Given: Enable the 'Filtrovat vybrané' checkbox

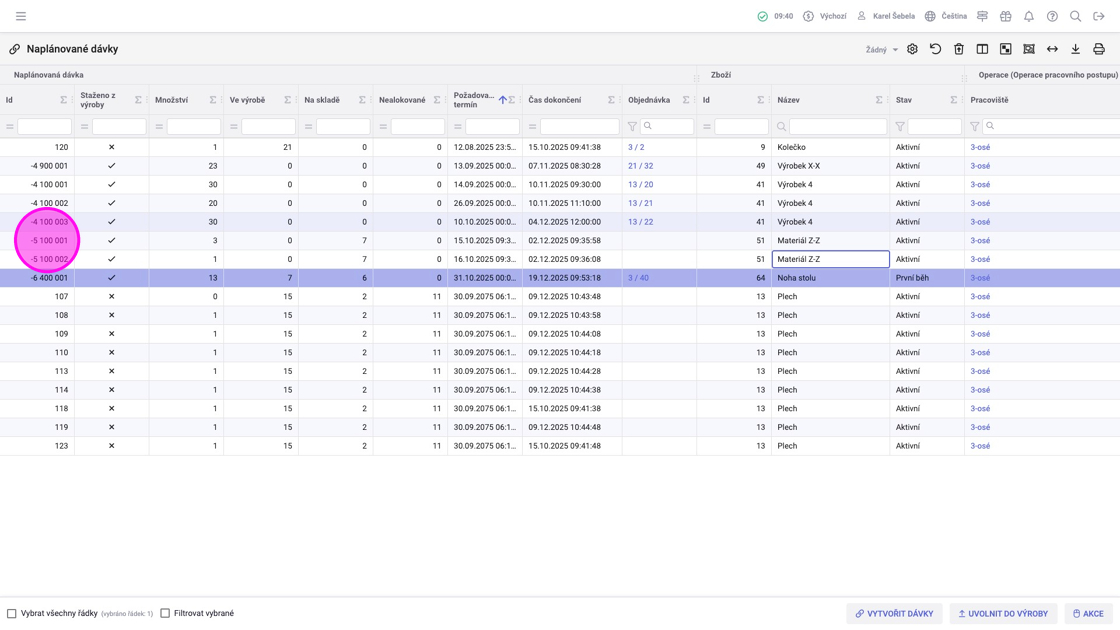Looking at the screenshot, I should click(x=165, y=613).
